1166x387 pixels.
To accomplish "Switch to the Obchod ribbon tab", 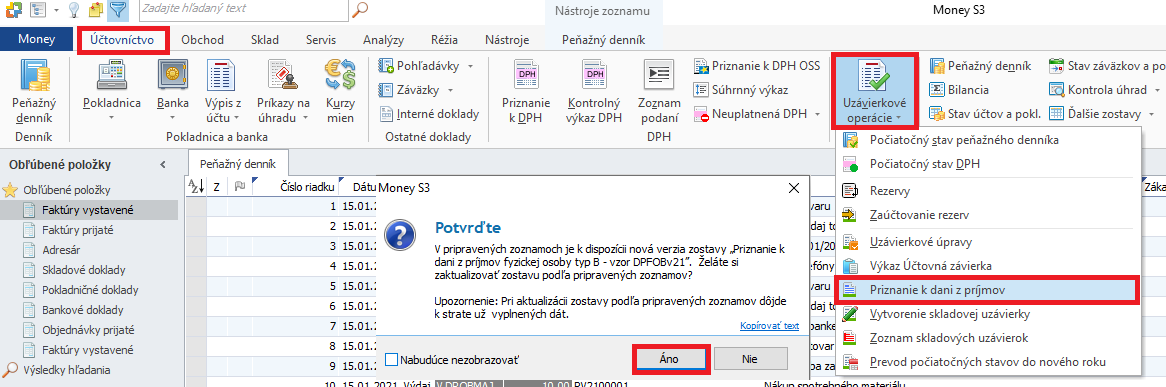I will point(202,39).
